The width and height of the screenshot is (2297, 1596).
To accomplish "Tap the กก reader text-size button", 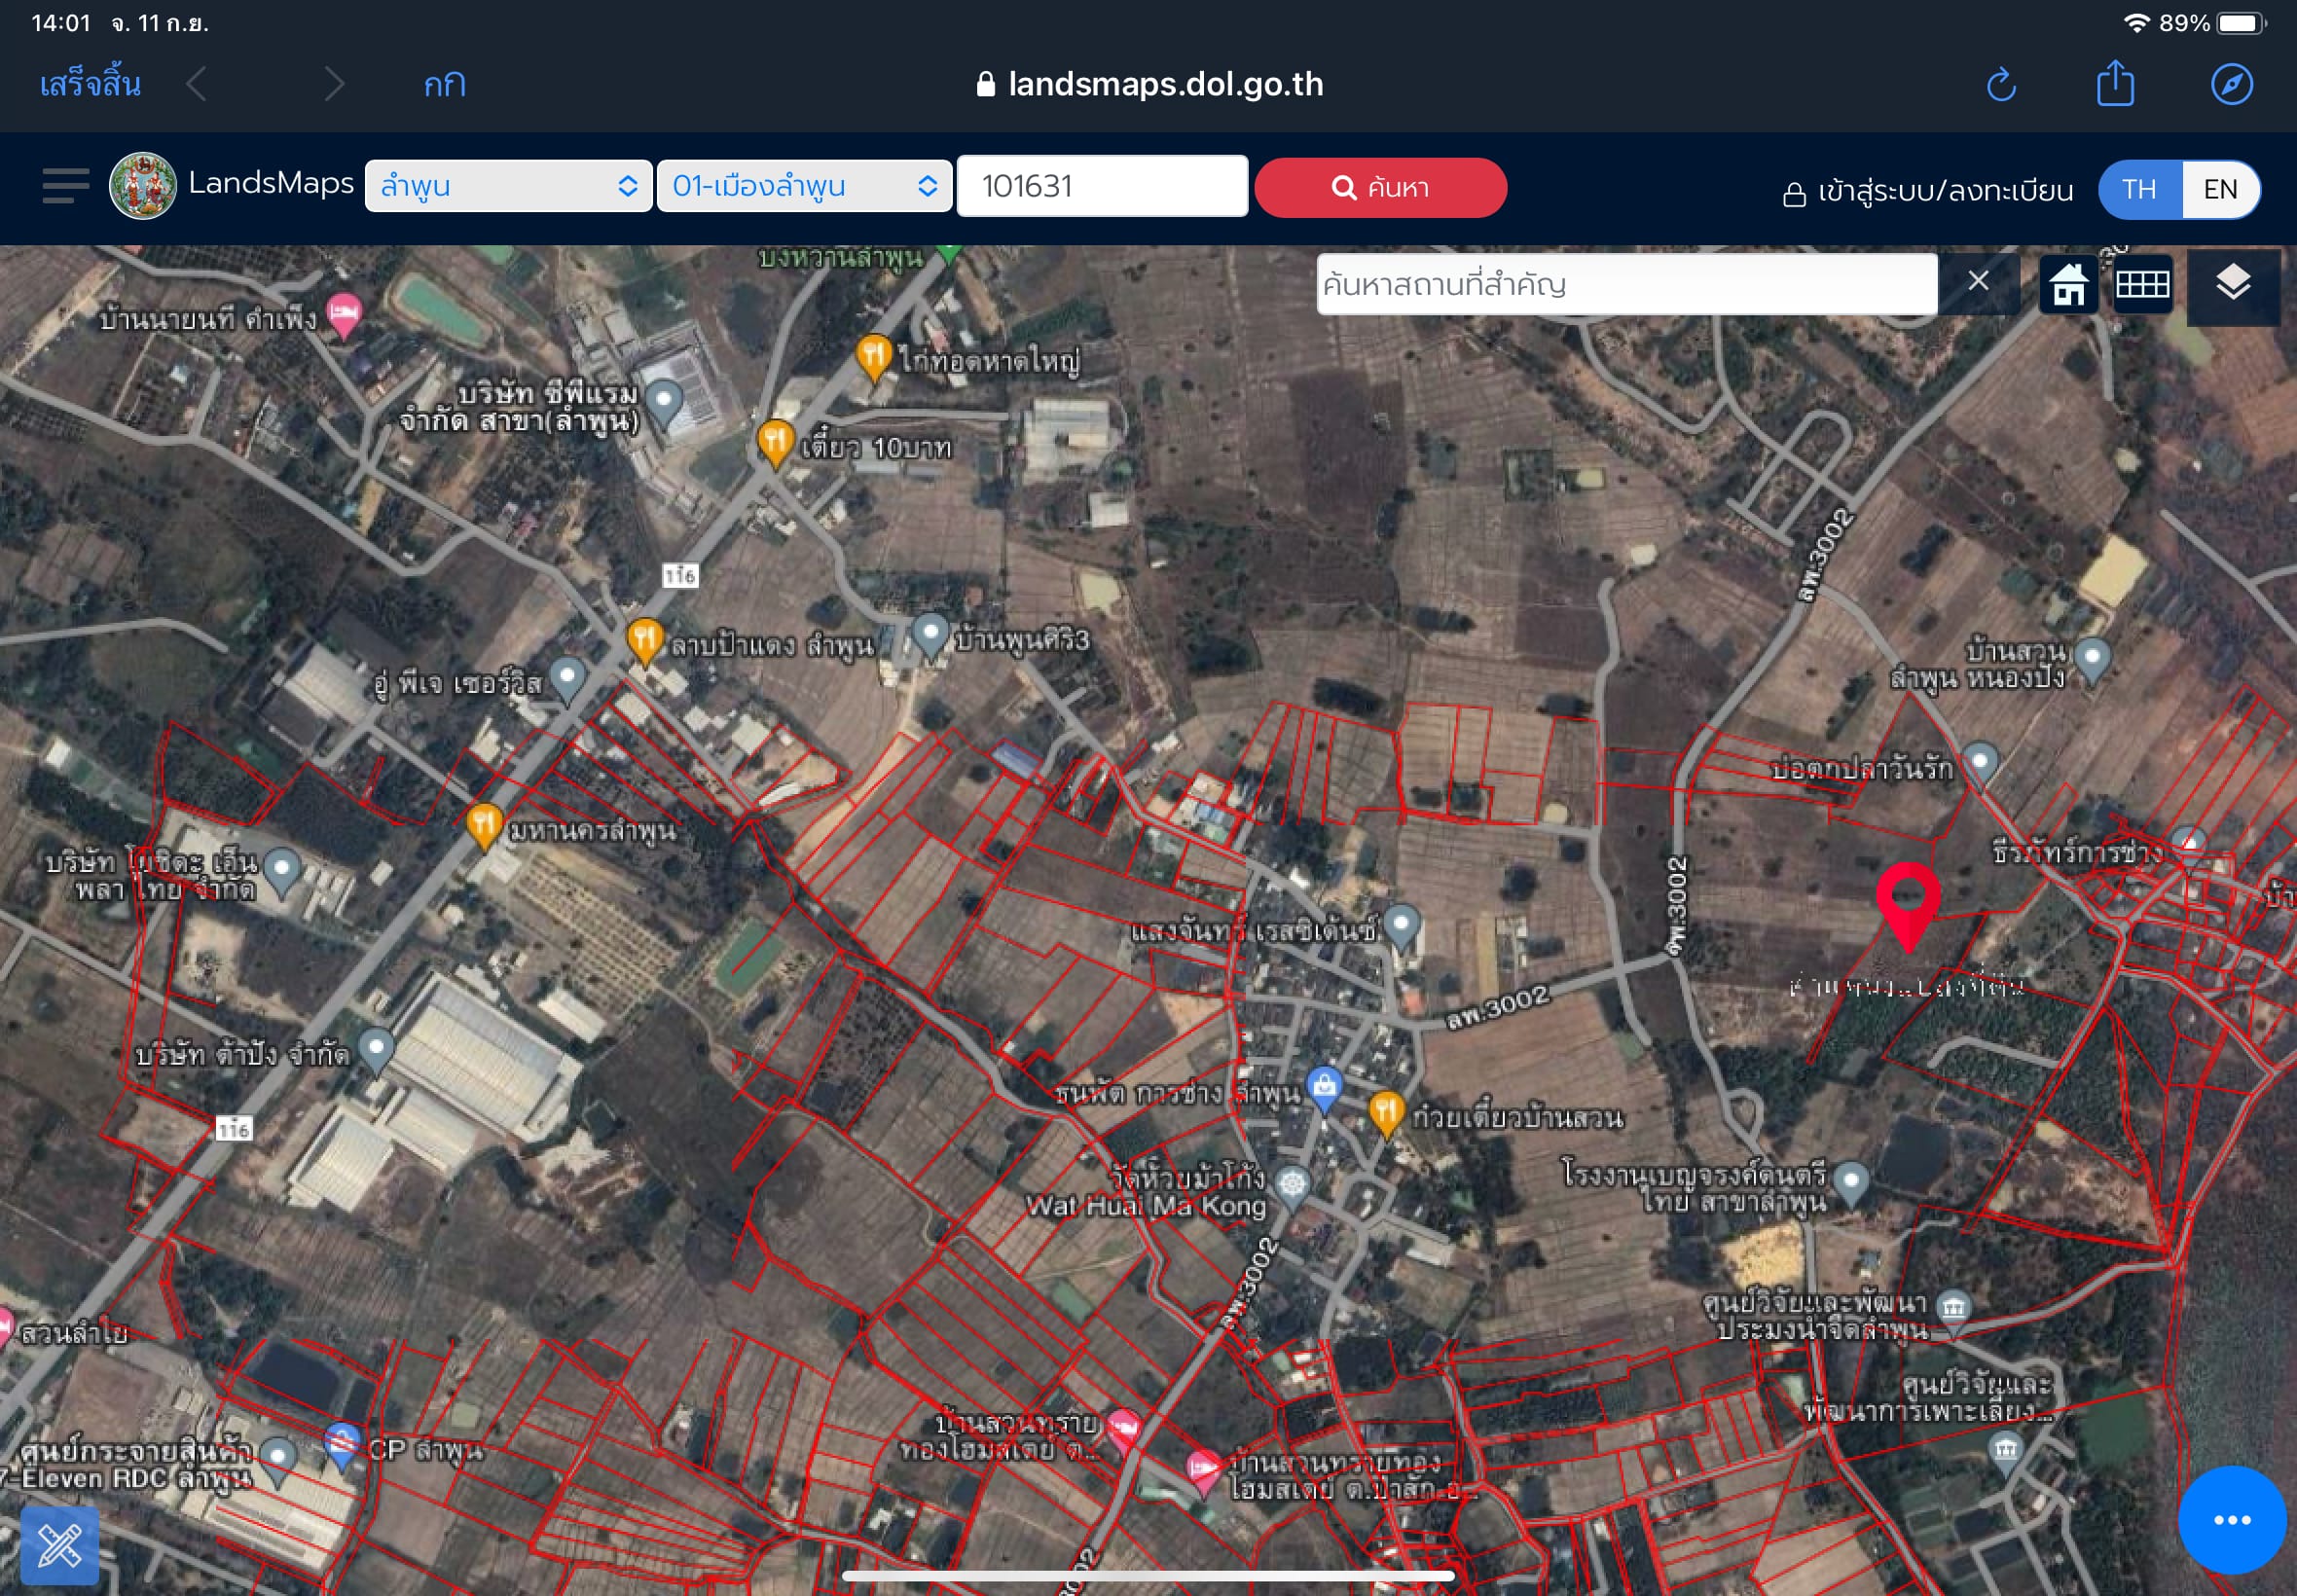I will click(x=445, y=85).
